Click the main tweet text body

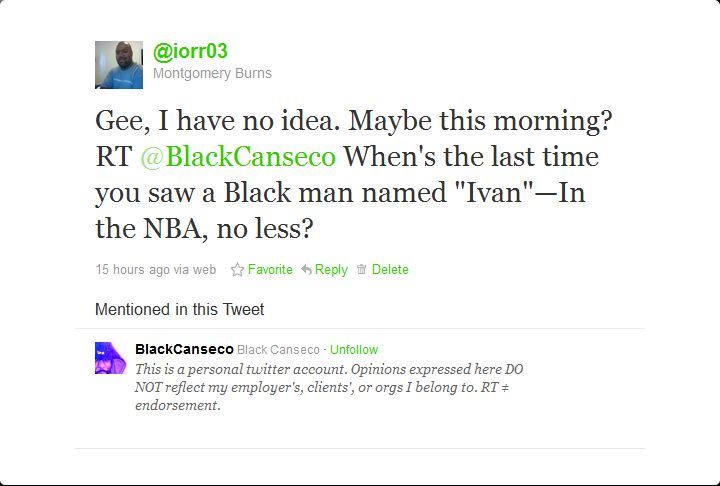pyautogui.click(x=354, y=175)
